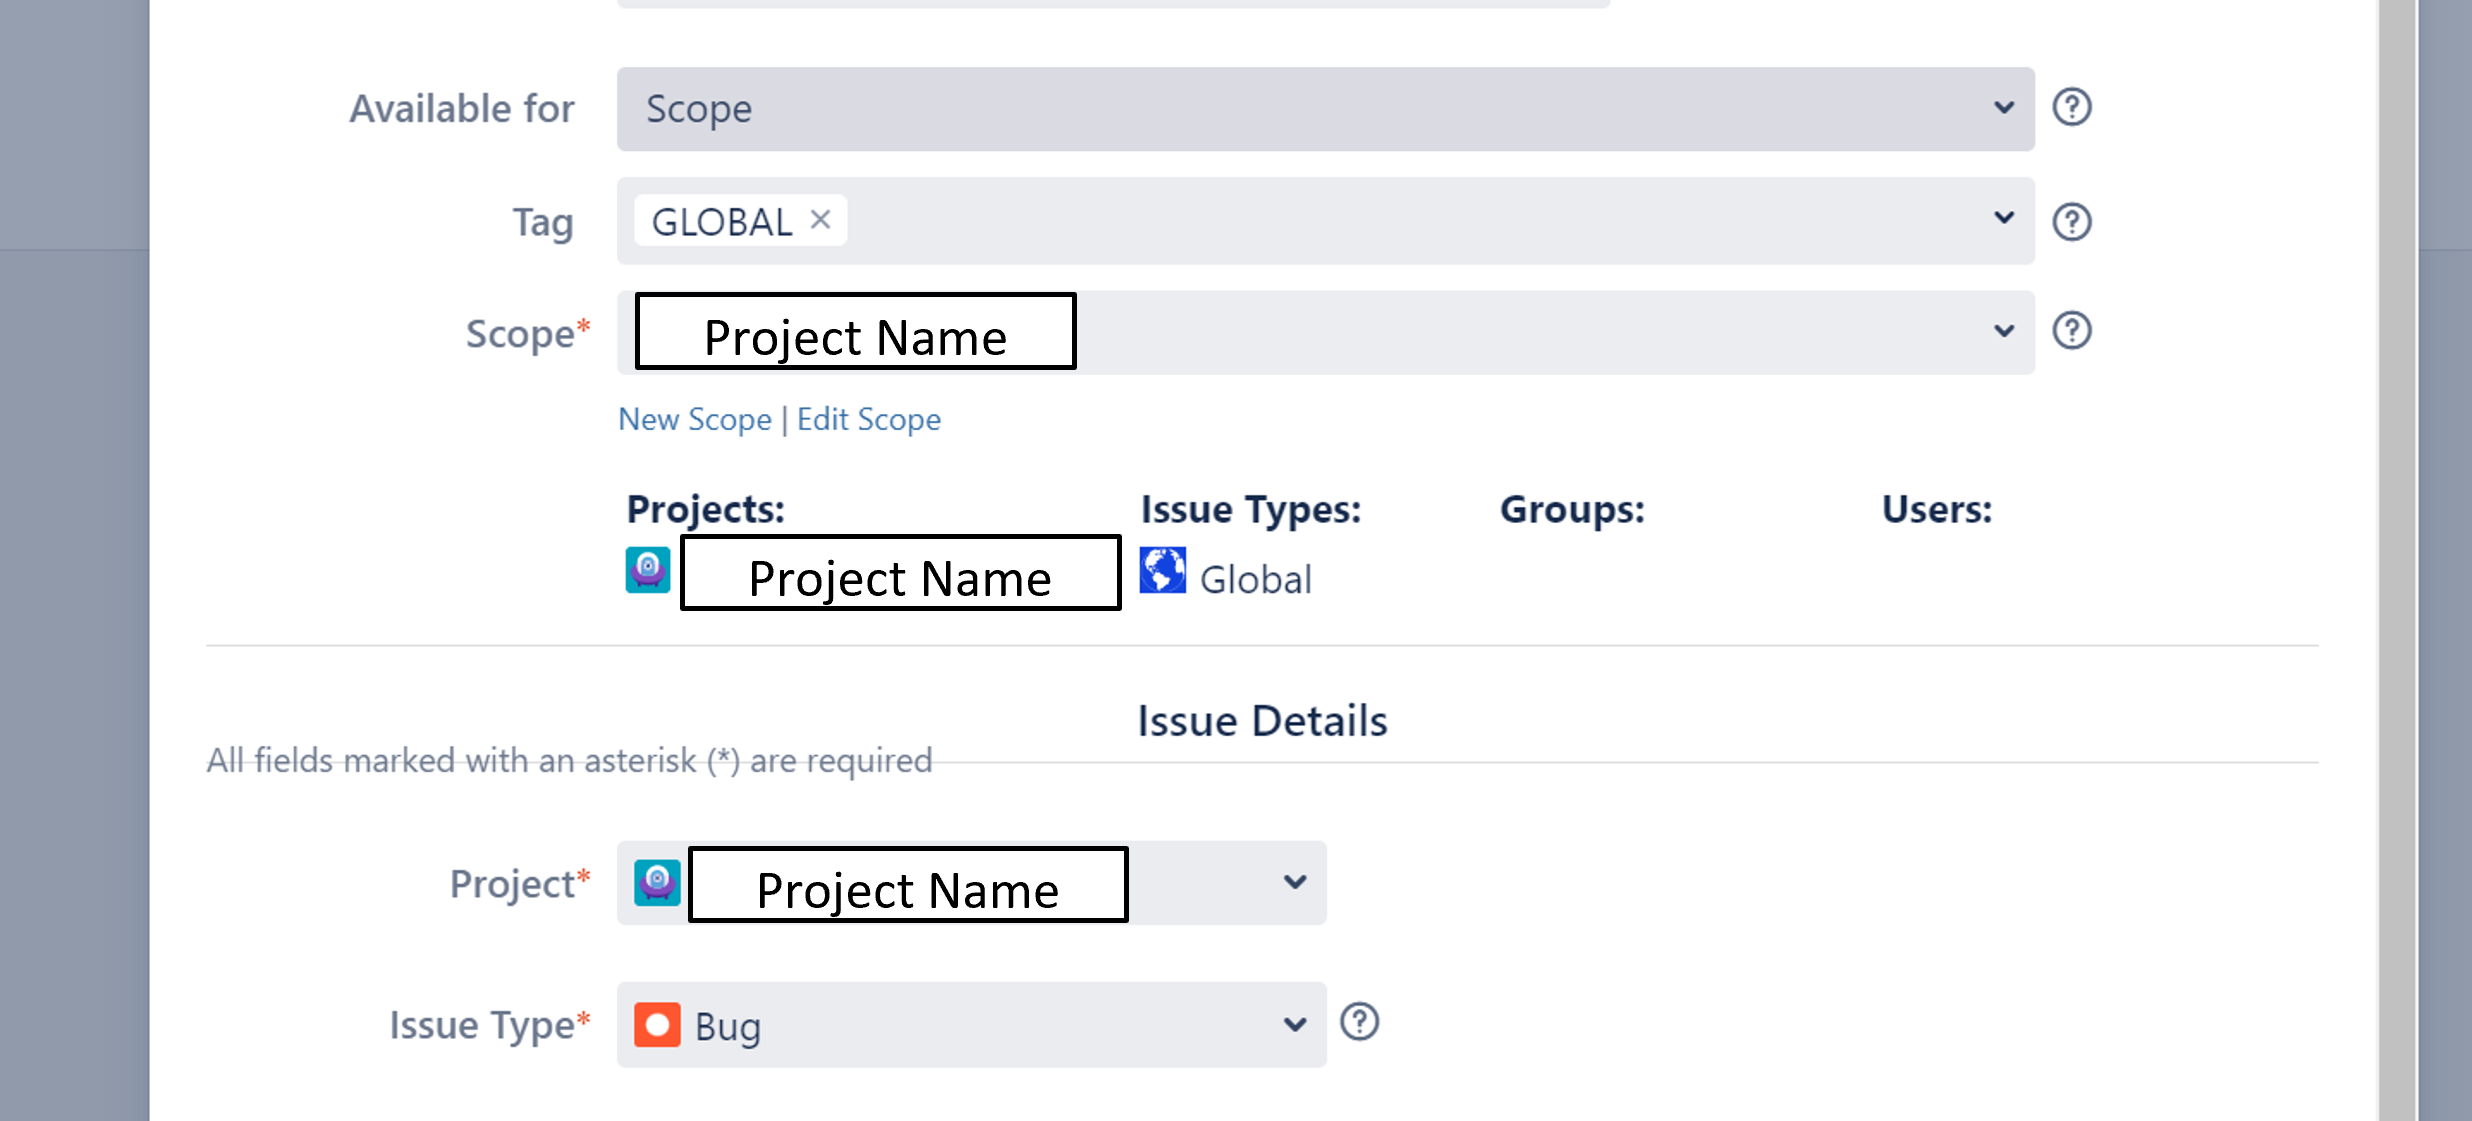This screenshot has width=2472, height=1121.
Task: Click the Edit Scope link
Action: pos(869,419)
